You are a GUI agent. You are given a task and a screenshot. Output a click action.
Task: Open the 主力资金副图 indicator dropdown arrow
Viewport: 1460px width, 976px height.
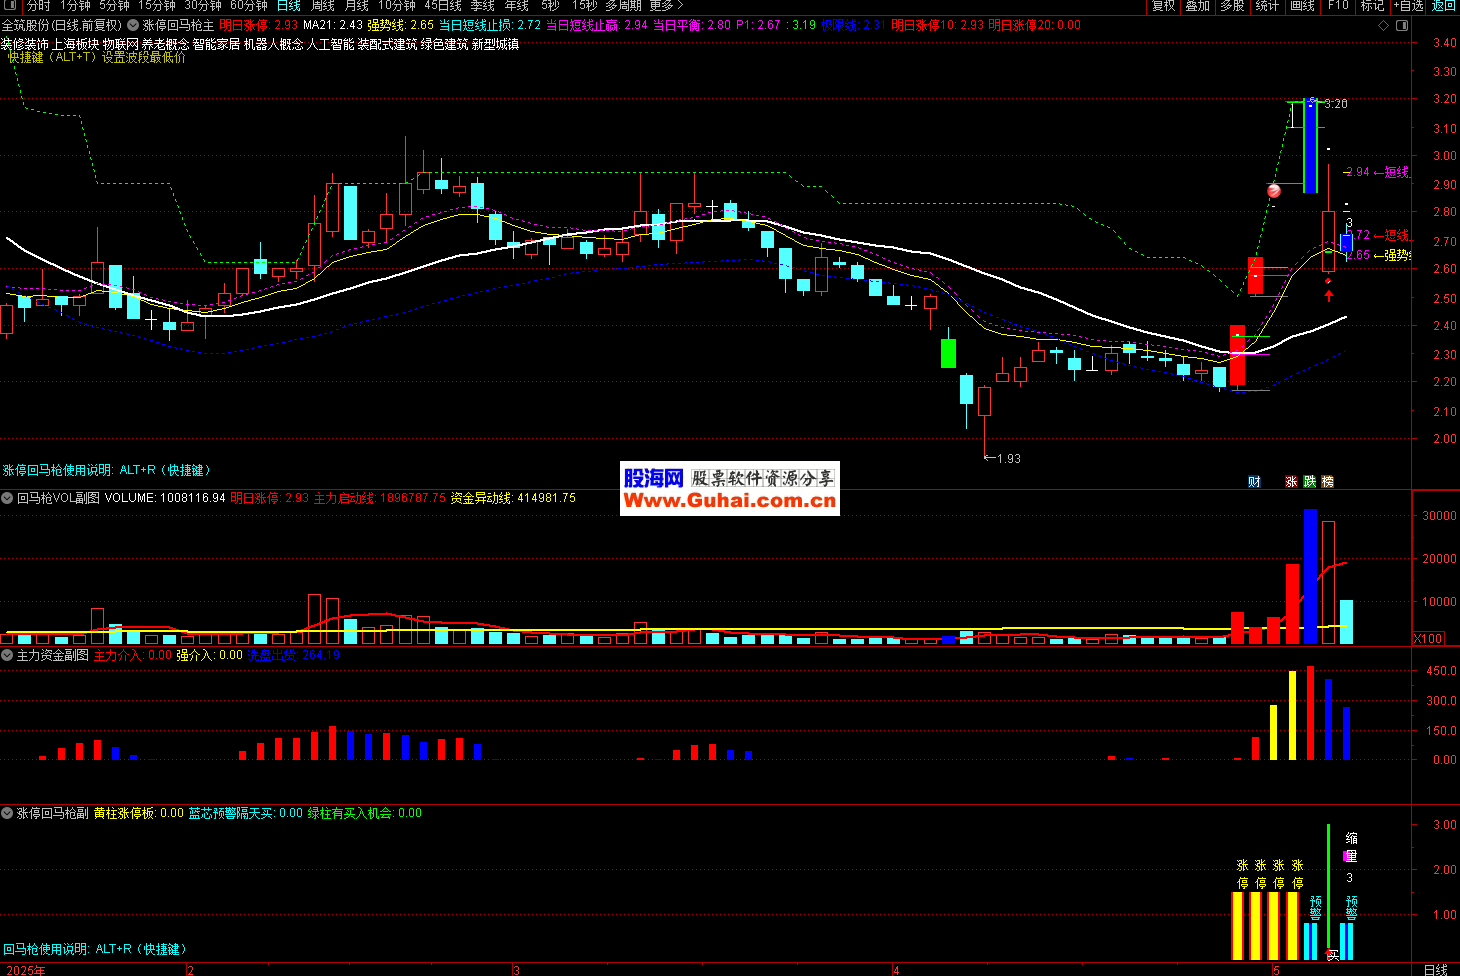[x=8, y=655]
